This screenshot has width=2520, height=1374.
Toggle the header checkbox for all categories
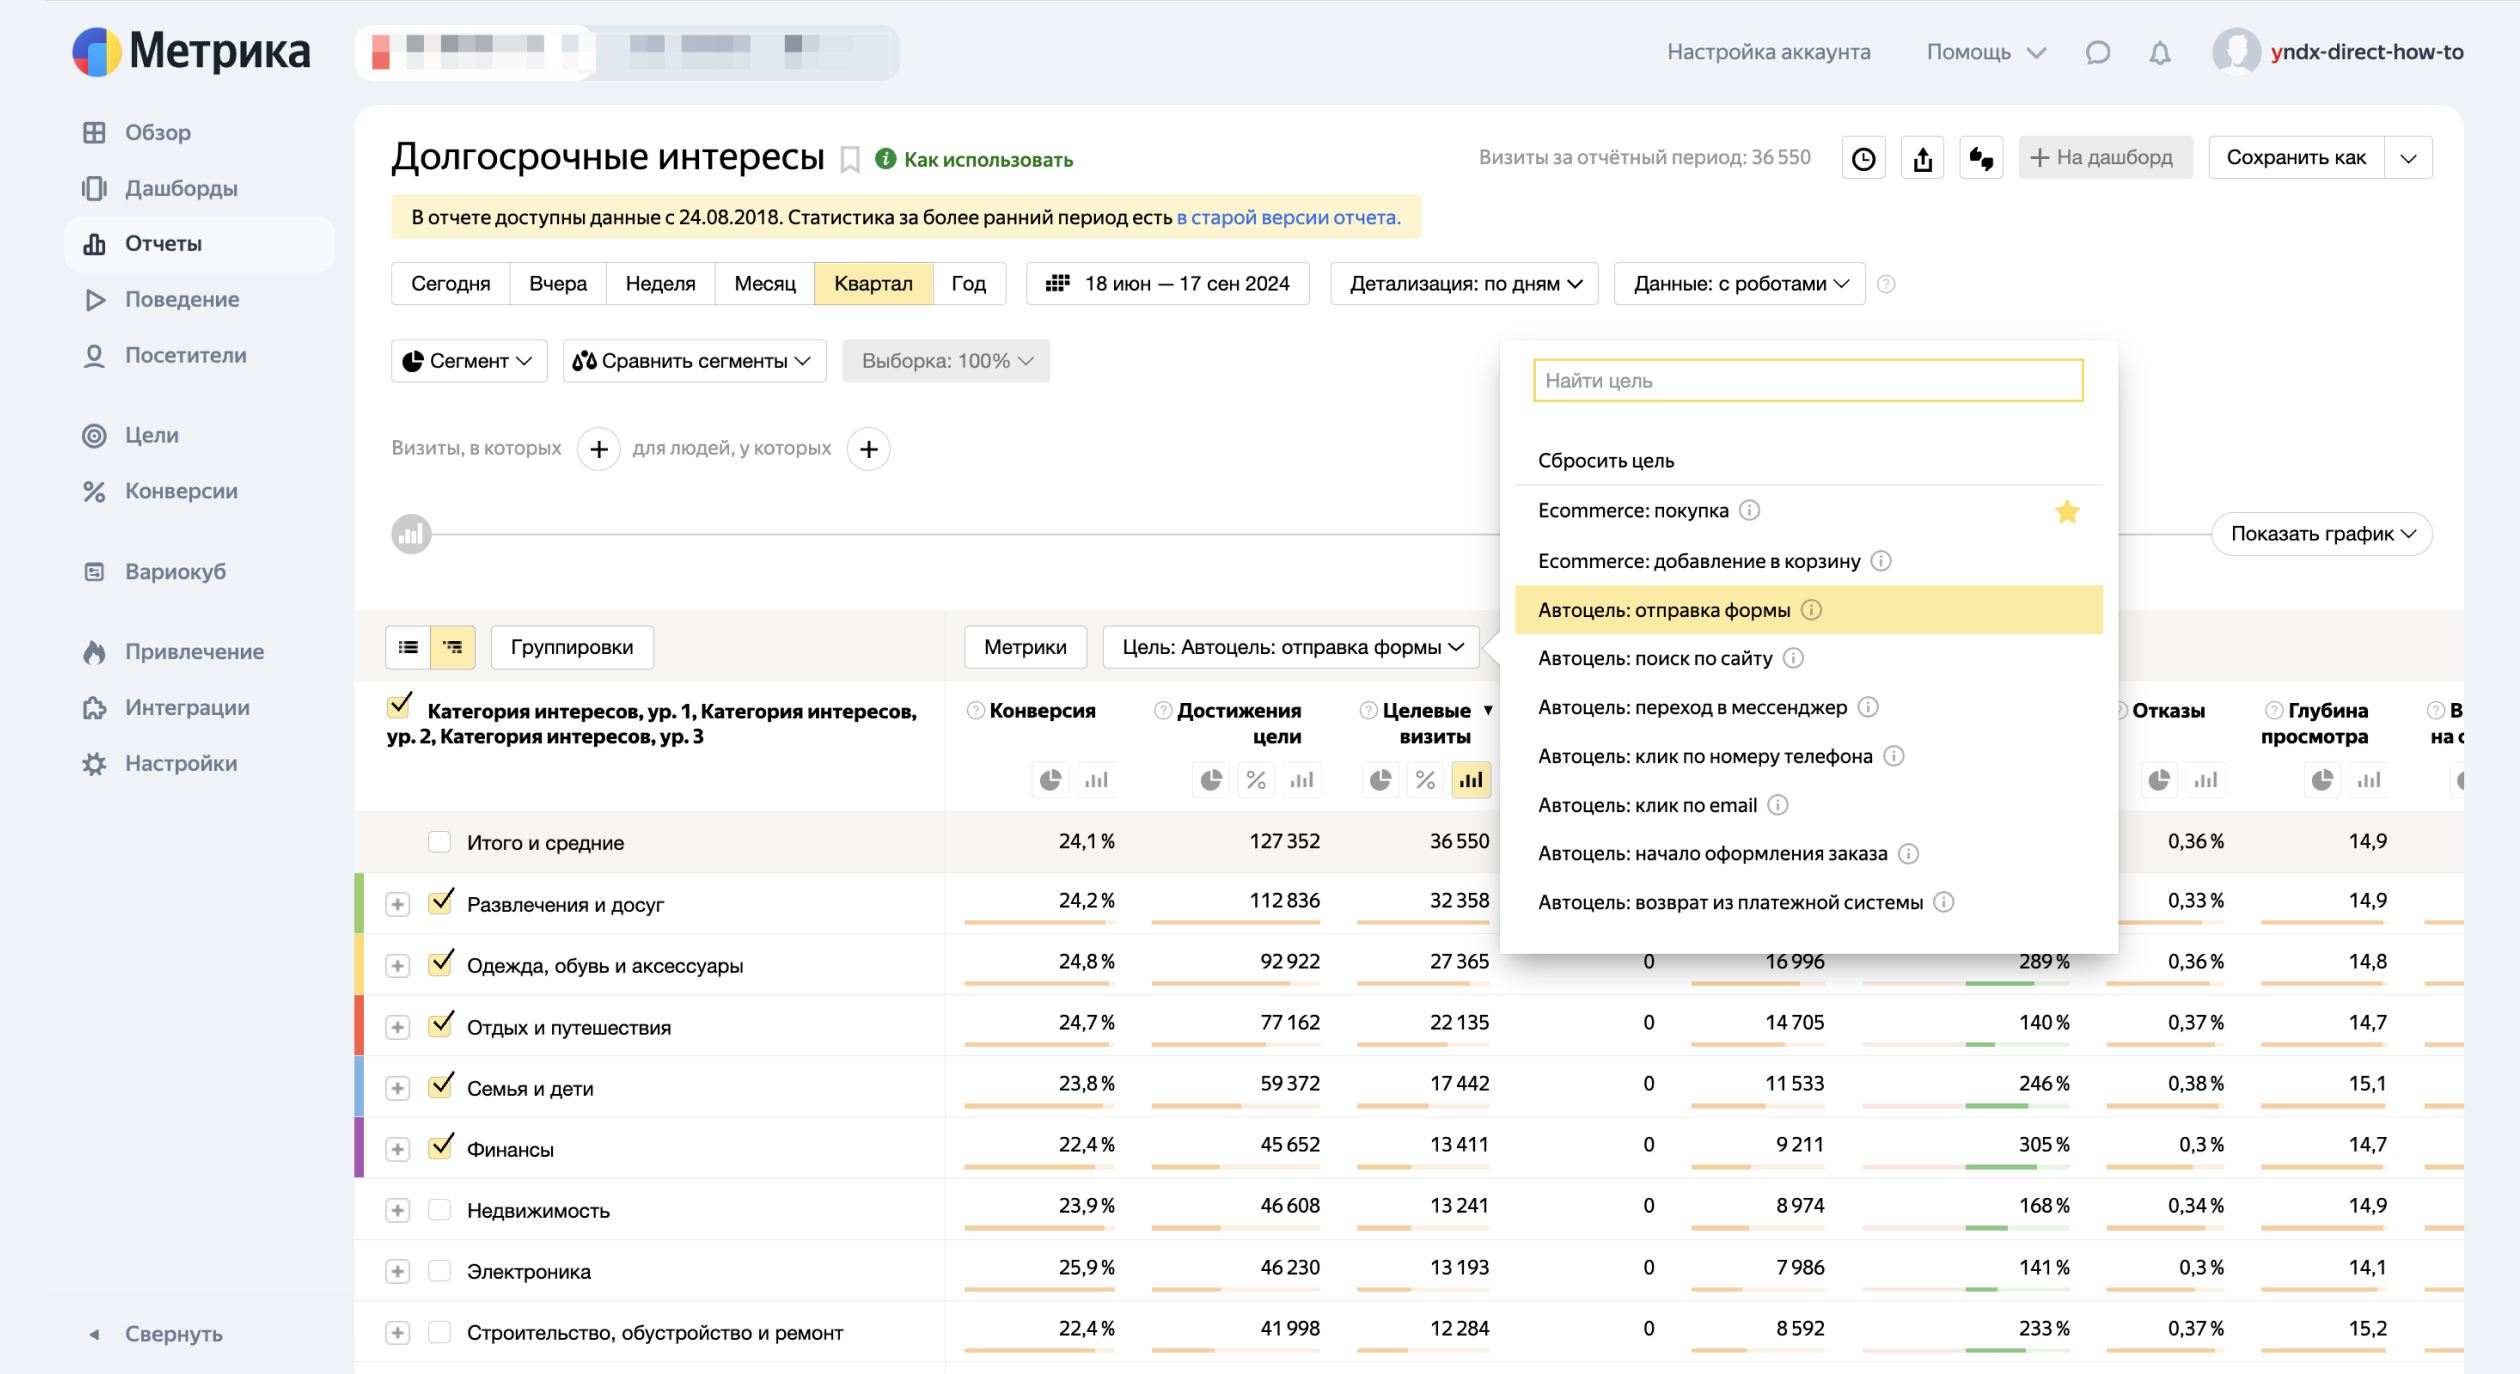pyautogui.click(x=399, y=706)
